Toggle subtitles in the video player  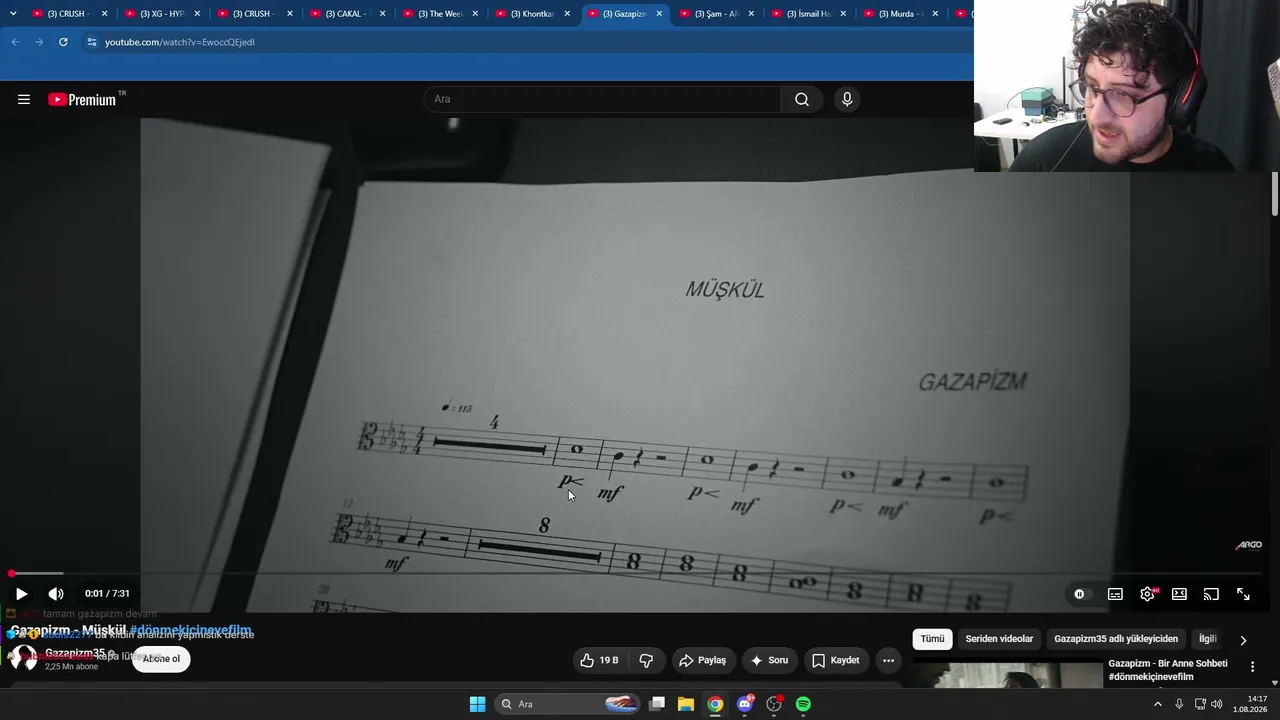click(1115, 594)
